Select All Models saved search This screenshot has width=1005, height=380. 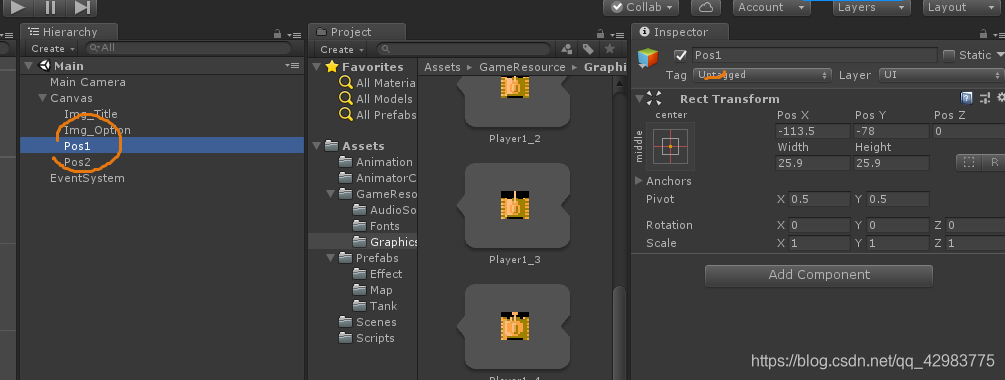377,99
